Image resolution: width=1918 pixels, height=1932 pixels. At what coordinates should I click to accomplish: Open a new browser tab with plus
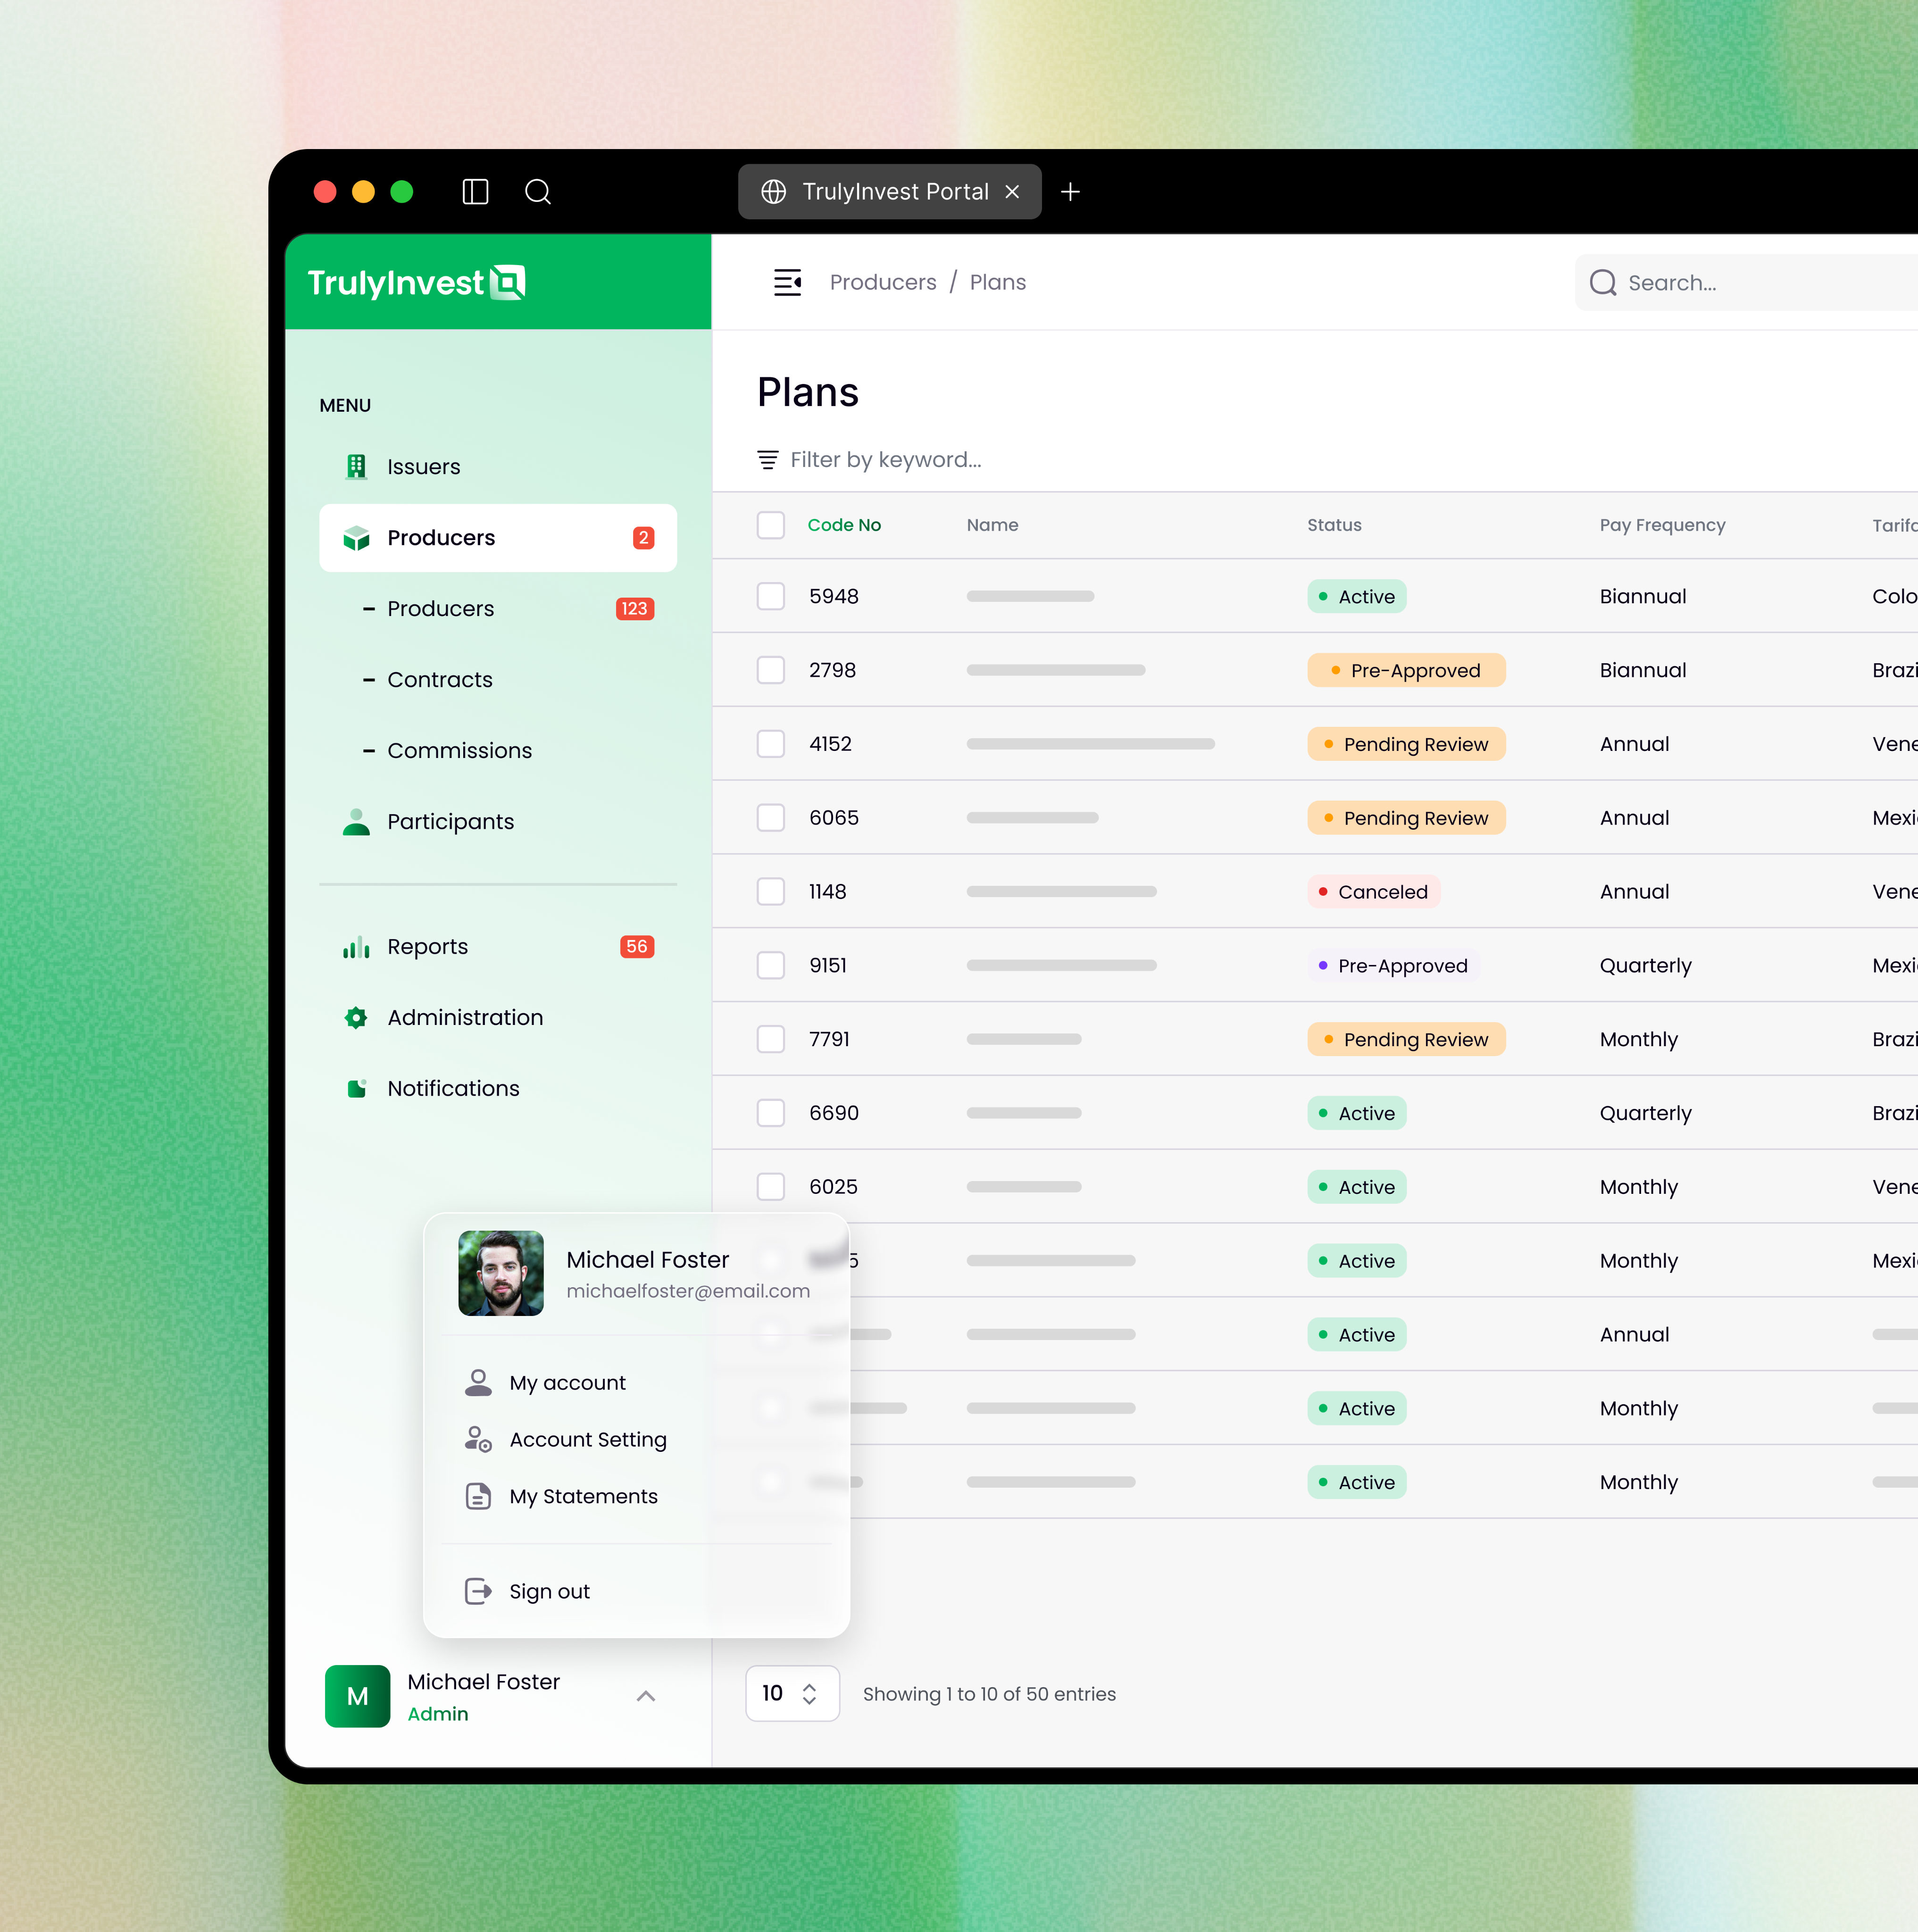point(1070,191)
